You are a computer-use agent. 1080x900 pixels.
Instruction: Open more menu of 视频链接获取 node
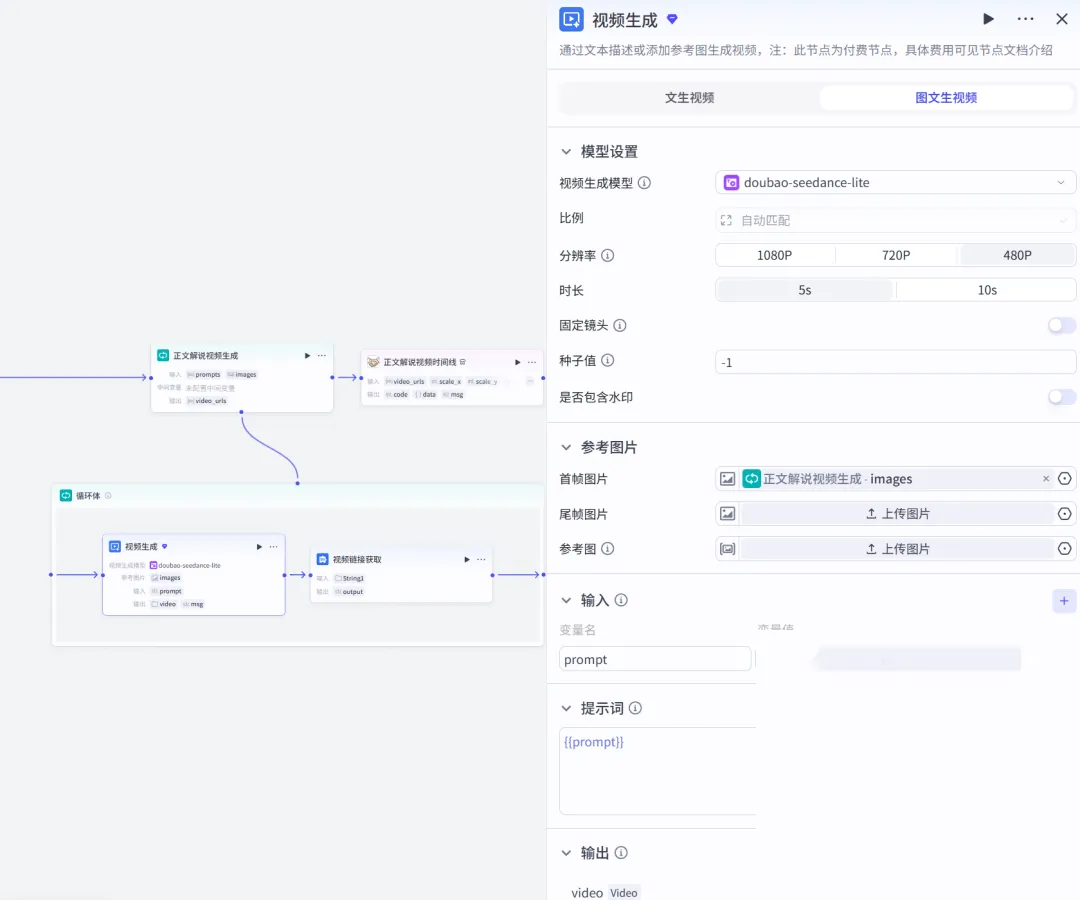[x=481, y=559]
